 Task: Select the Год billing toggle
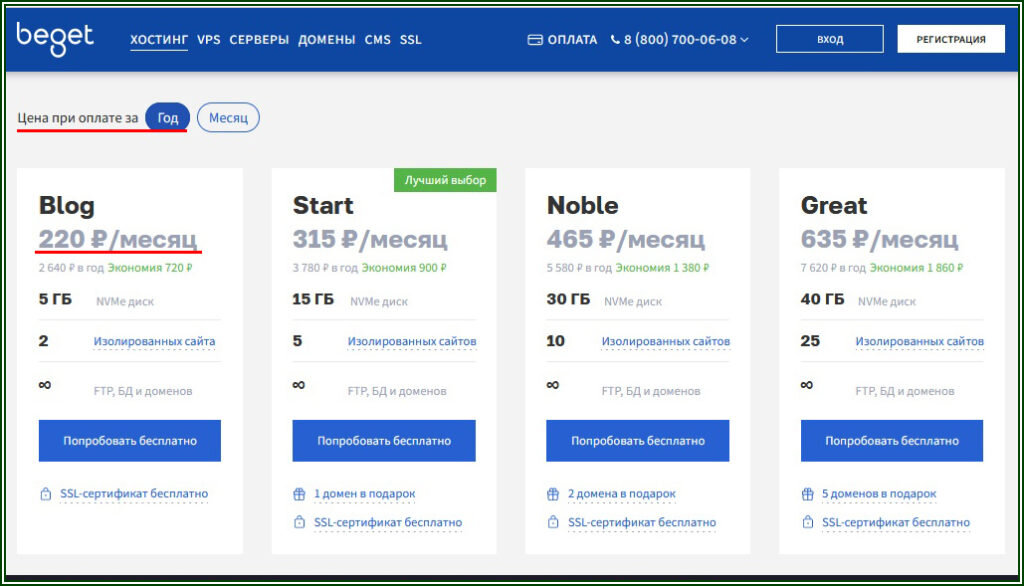168,118
